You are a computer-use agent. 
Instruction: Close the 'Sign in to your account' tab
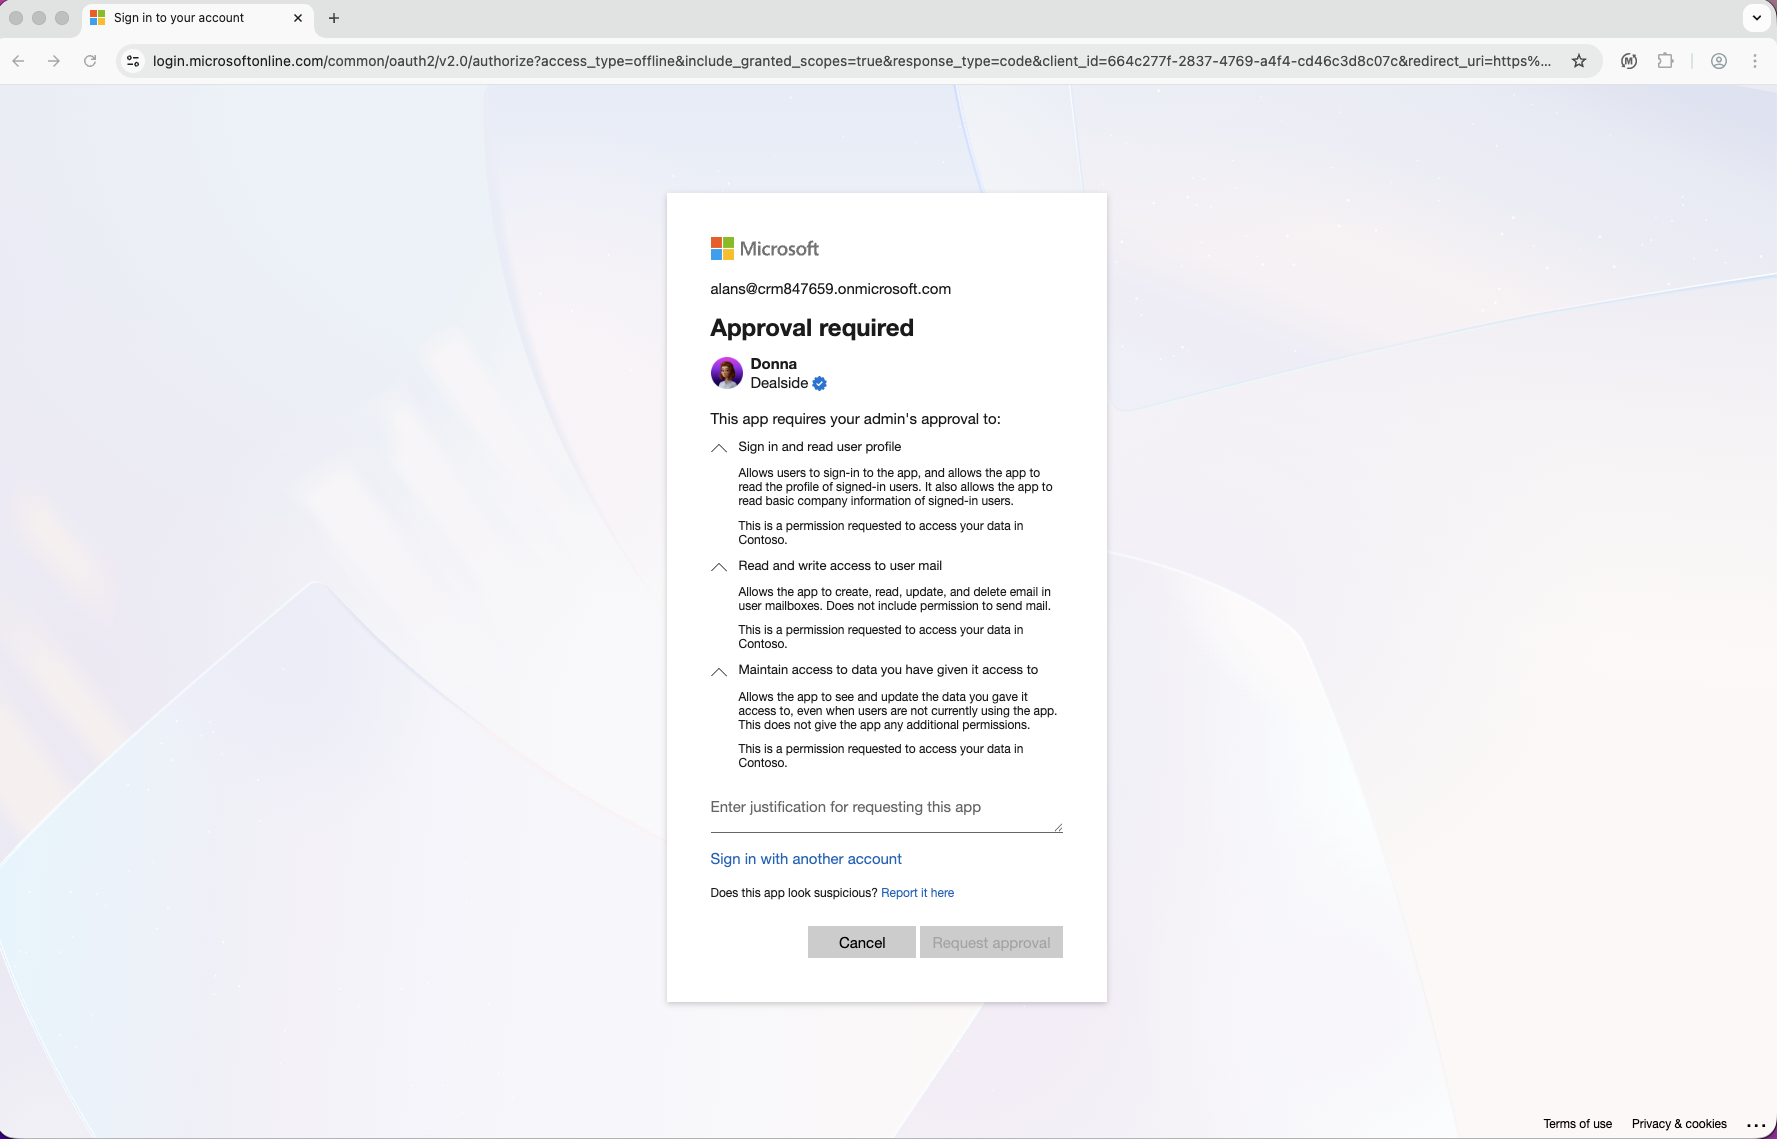298,18
